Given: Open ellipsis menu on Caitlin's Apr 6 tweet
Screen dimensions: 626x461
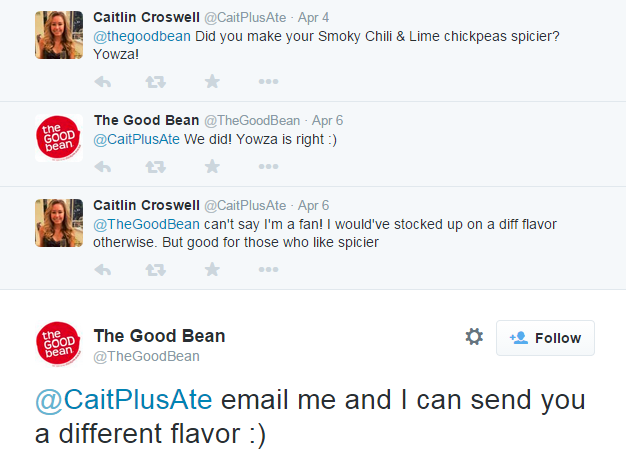Looking at the screenshot, I should [268, 269].
